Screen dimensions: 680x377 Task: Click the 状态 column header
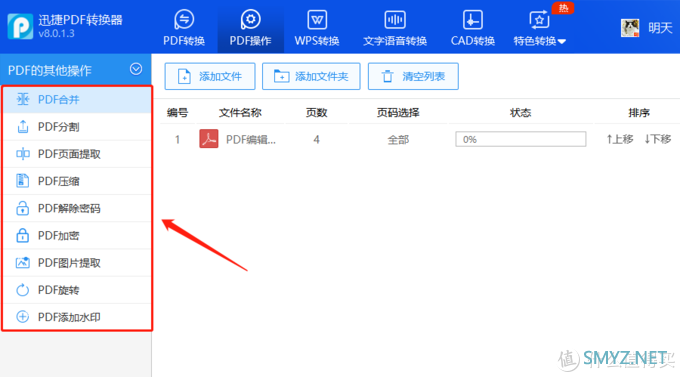point(520,113)
